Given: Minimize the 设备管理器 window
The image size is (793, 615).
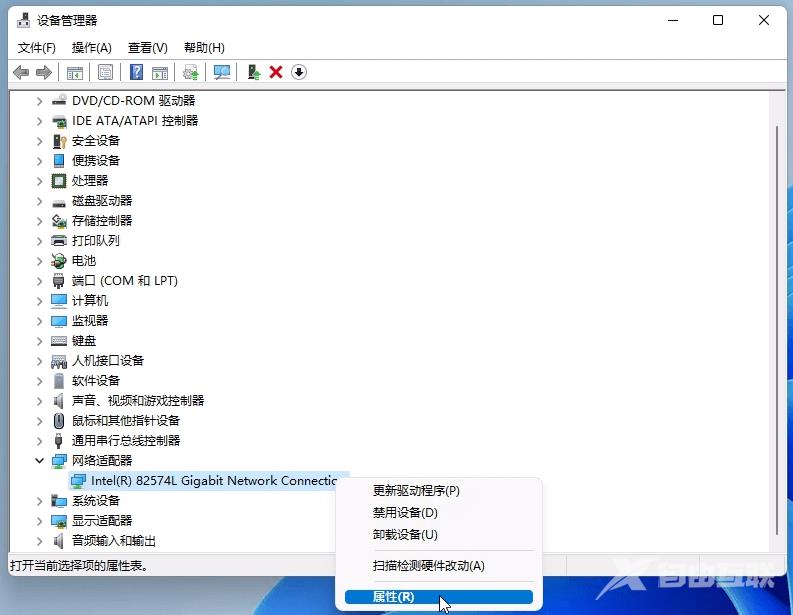Looking at the screenshot, I should click(x=673, y=20).
